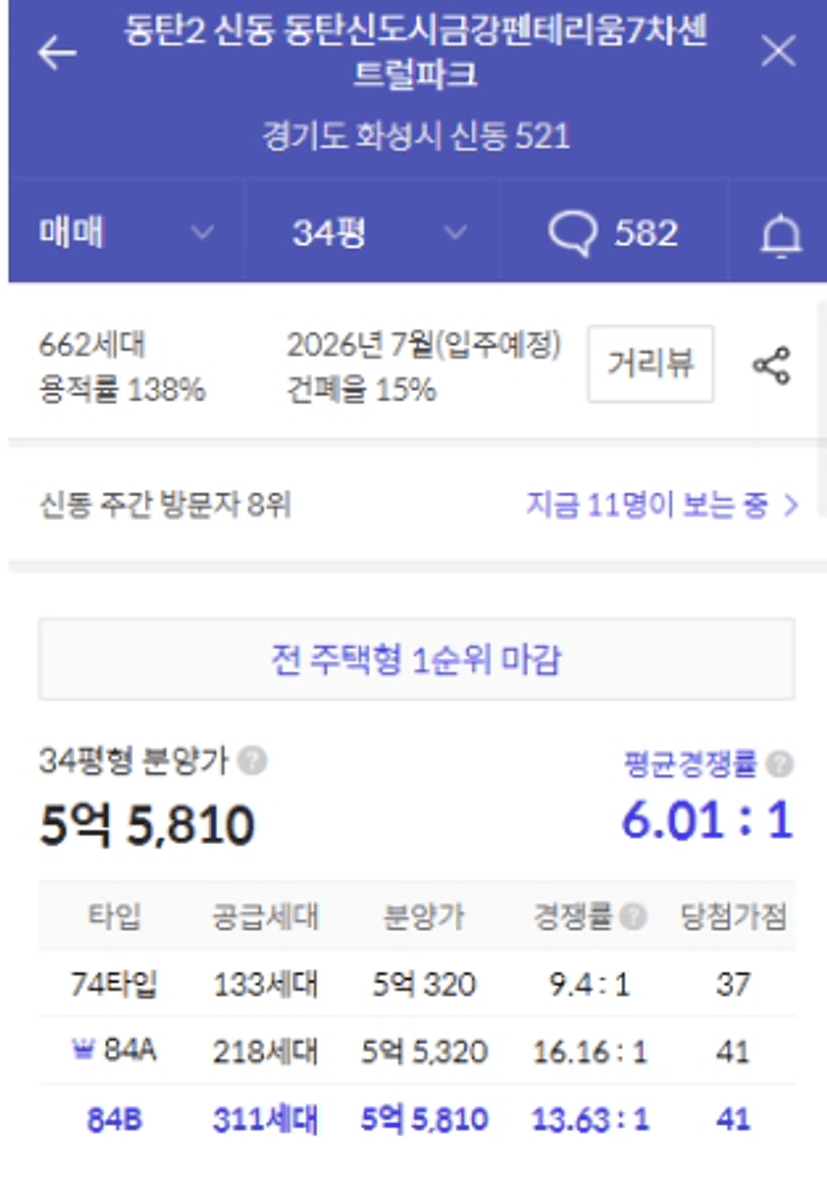Viewport: 827px width, 1198px height.
Task: Click the 311세대 supply cell
Action: point(265,1120)
